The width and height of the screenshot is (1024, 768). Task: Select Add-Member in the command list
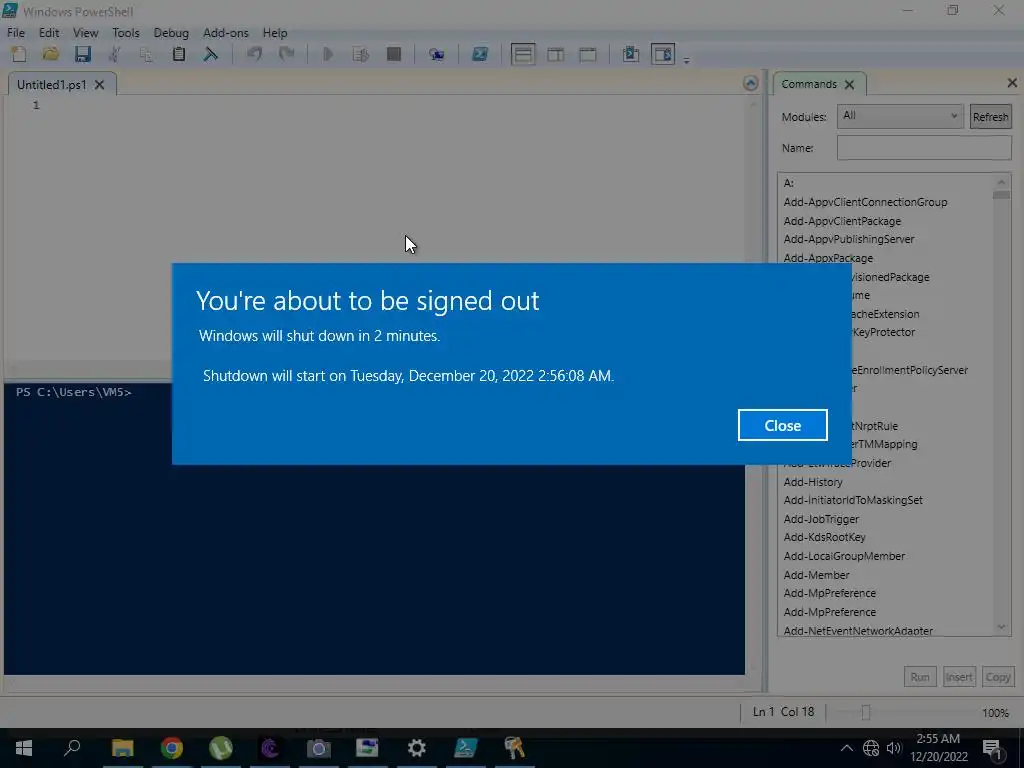816,575
